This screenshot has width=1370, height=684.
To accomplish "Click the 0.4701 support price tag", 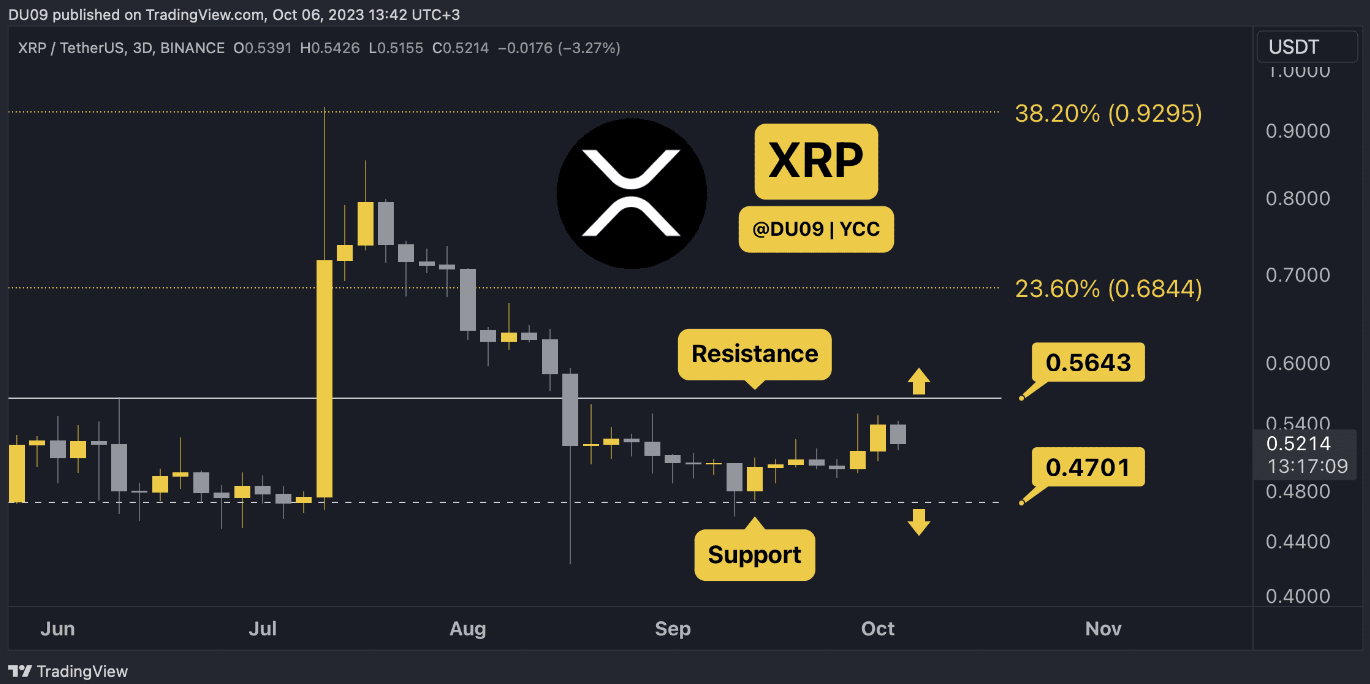I will [1088, 467].
